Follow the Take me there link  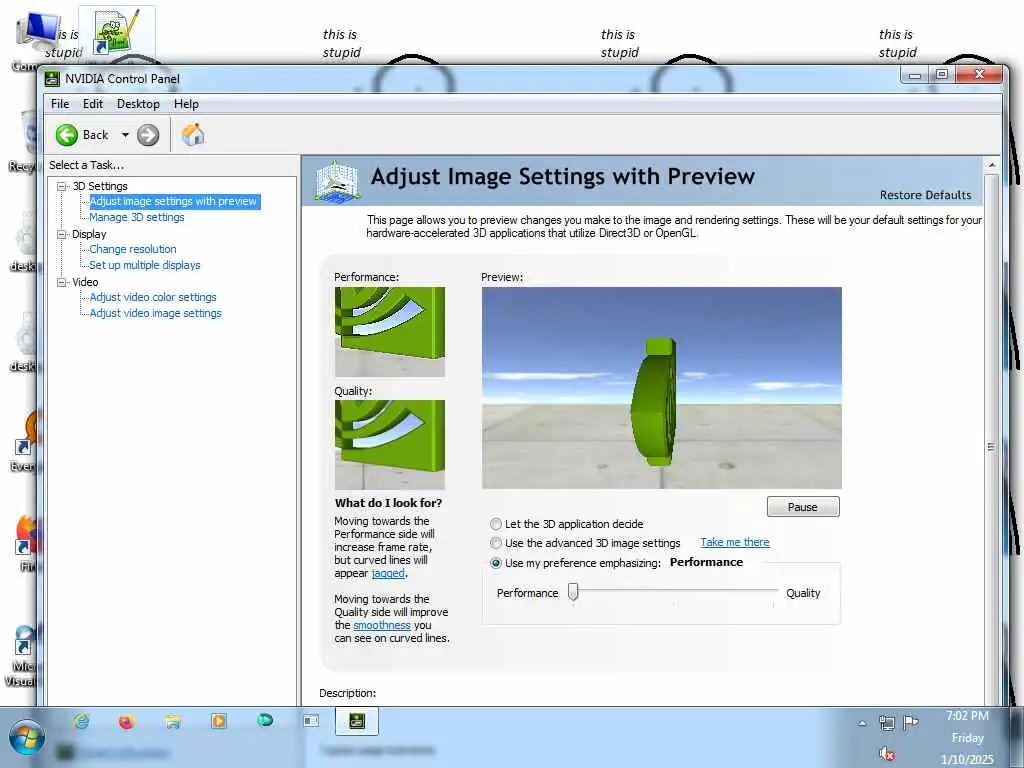coord(735,542)
